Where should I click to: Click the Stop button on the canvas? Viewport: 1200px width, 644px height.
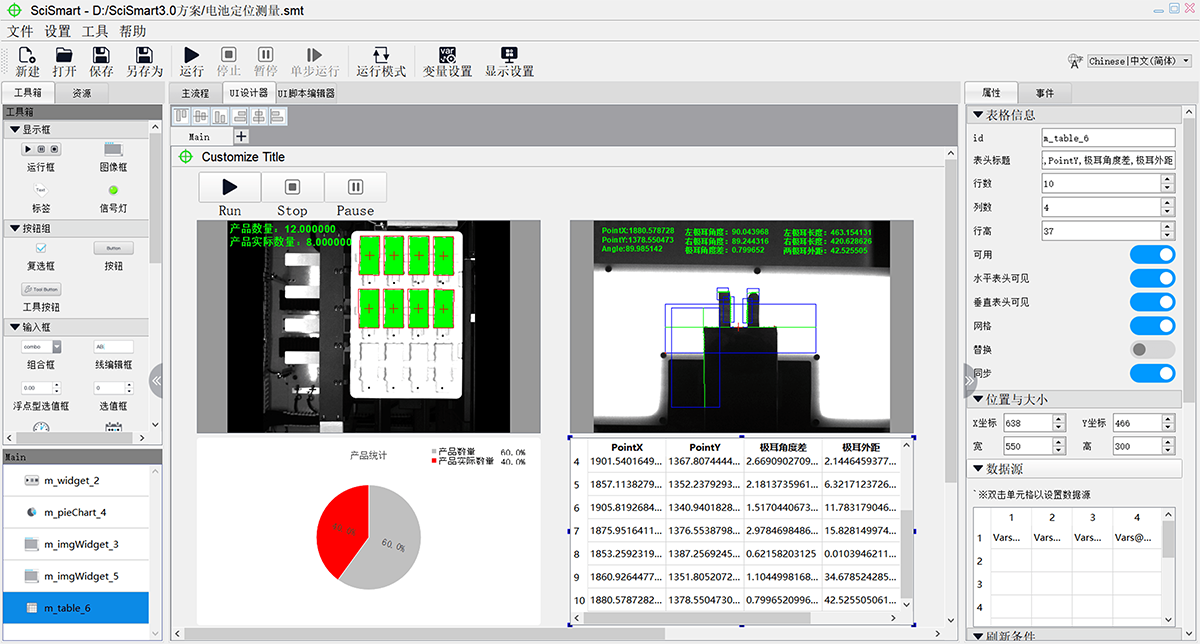(292, 186)
